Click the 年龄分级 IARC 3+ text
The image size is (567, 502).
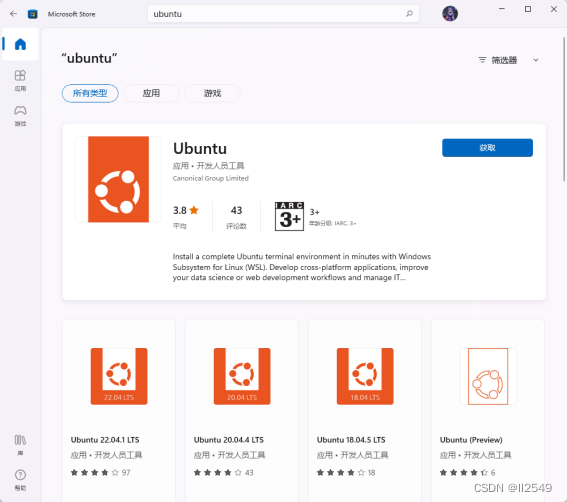point(332,223)
